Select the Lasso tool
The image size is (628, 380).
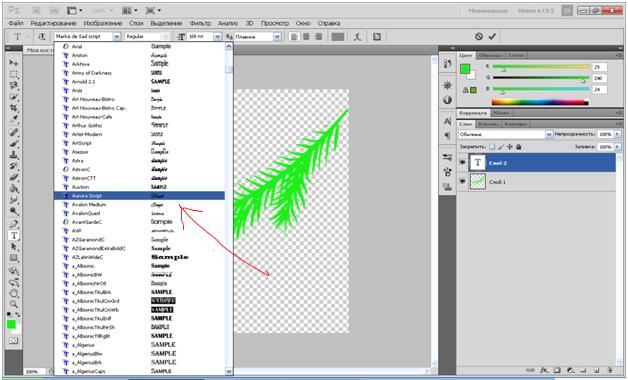(x=14, y=85)
